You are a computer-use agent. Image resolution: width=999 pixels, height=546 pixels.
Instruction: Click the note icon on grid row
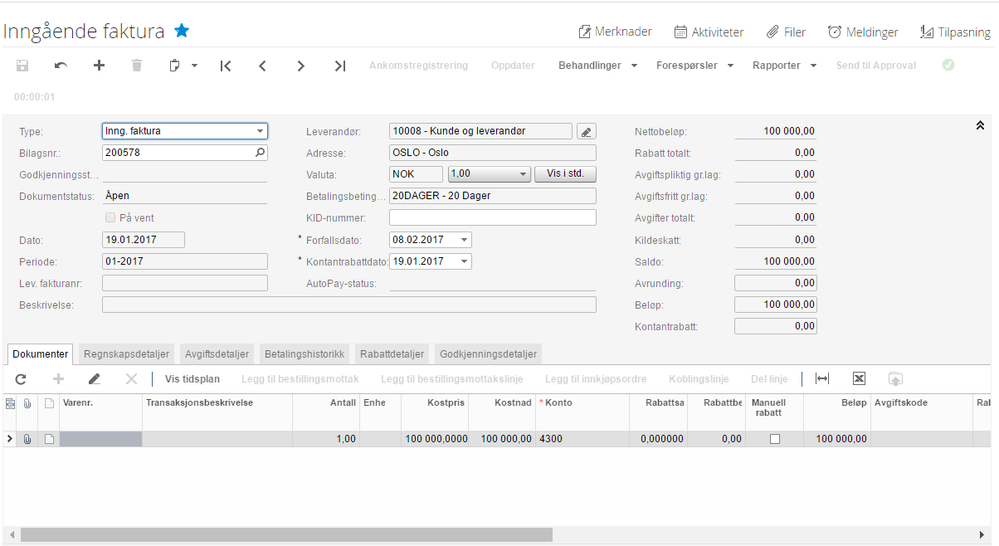coord(49,439)
